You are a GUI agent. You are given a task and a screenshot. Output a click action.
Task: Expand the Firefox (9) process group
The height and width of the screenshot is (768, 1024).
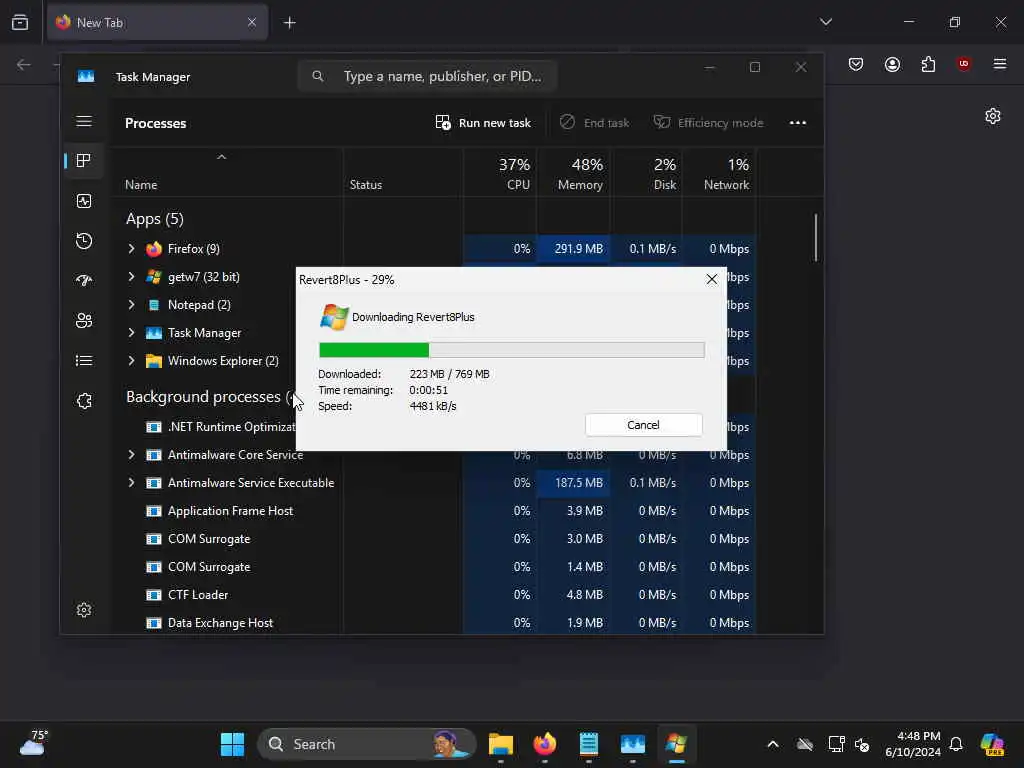point(131,249)
